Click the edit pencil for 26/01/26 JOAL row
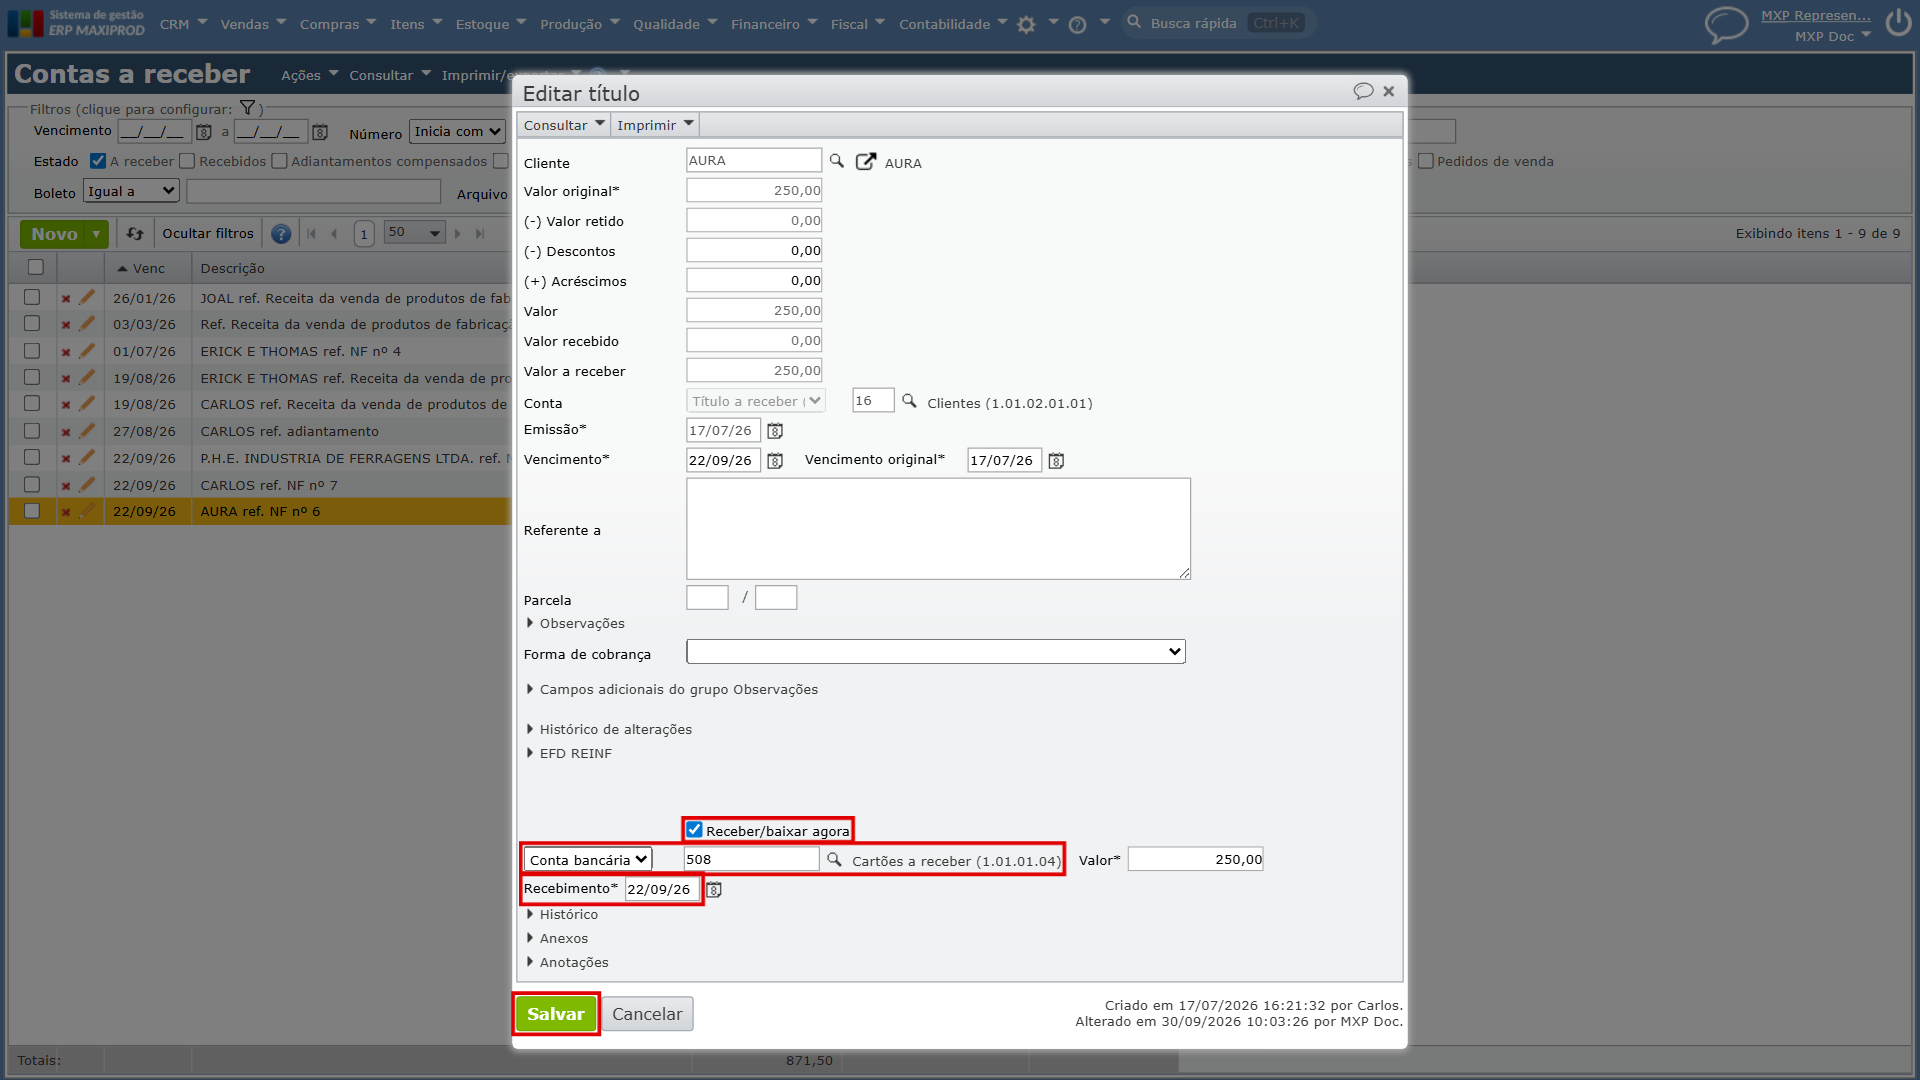The image size is (1920, 1080). tap(87, 298)
